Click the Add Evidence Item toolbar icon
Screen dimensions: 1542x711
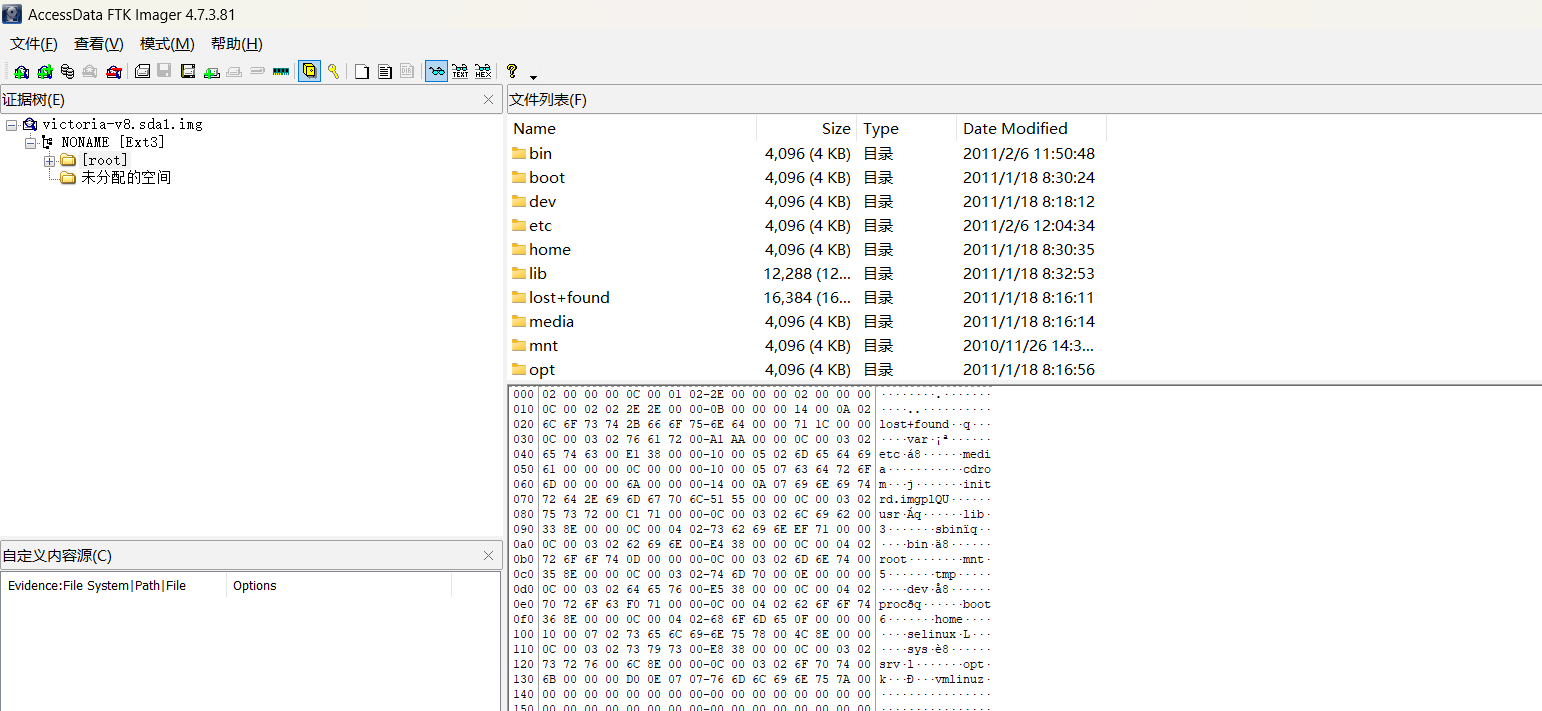click(x=21, y=72)
